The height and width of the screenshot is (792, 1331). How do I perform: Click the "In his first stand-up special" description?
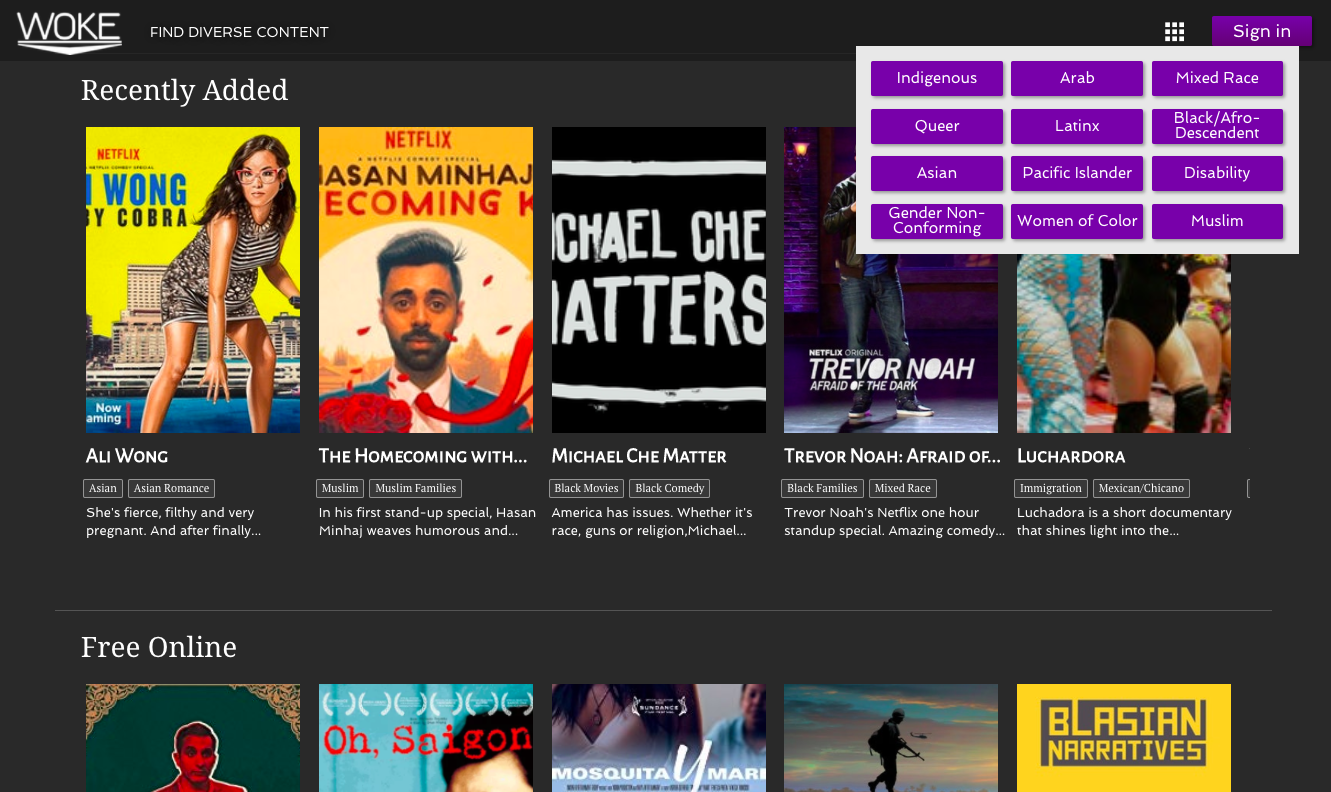tap(427, 522)
